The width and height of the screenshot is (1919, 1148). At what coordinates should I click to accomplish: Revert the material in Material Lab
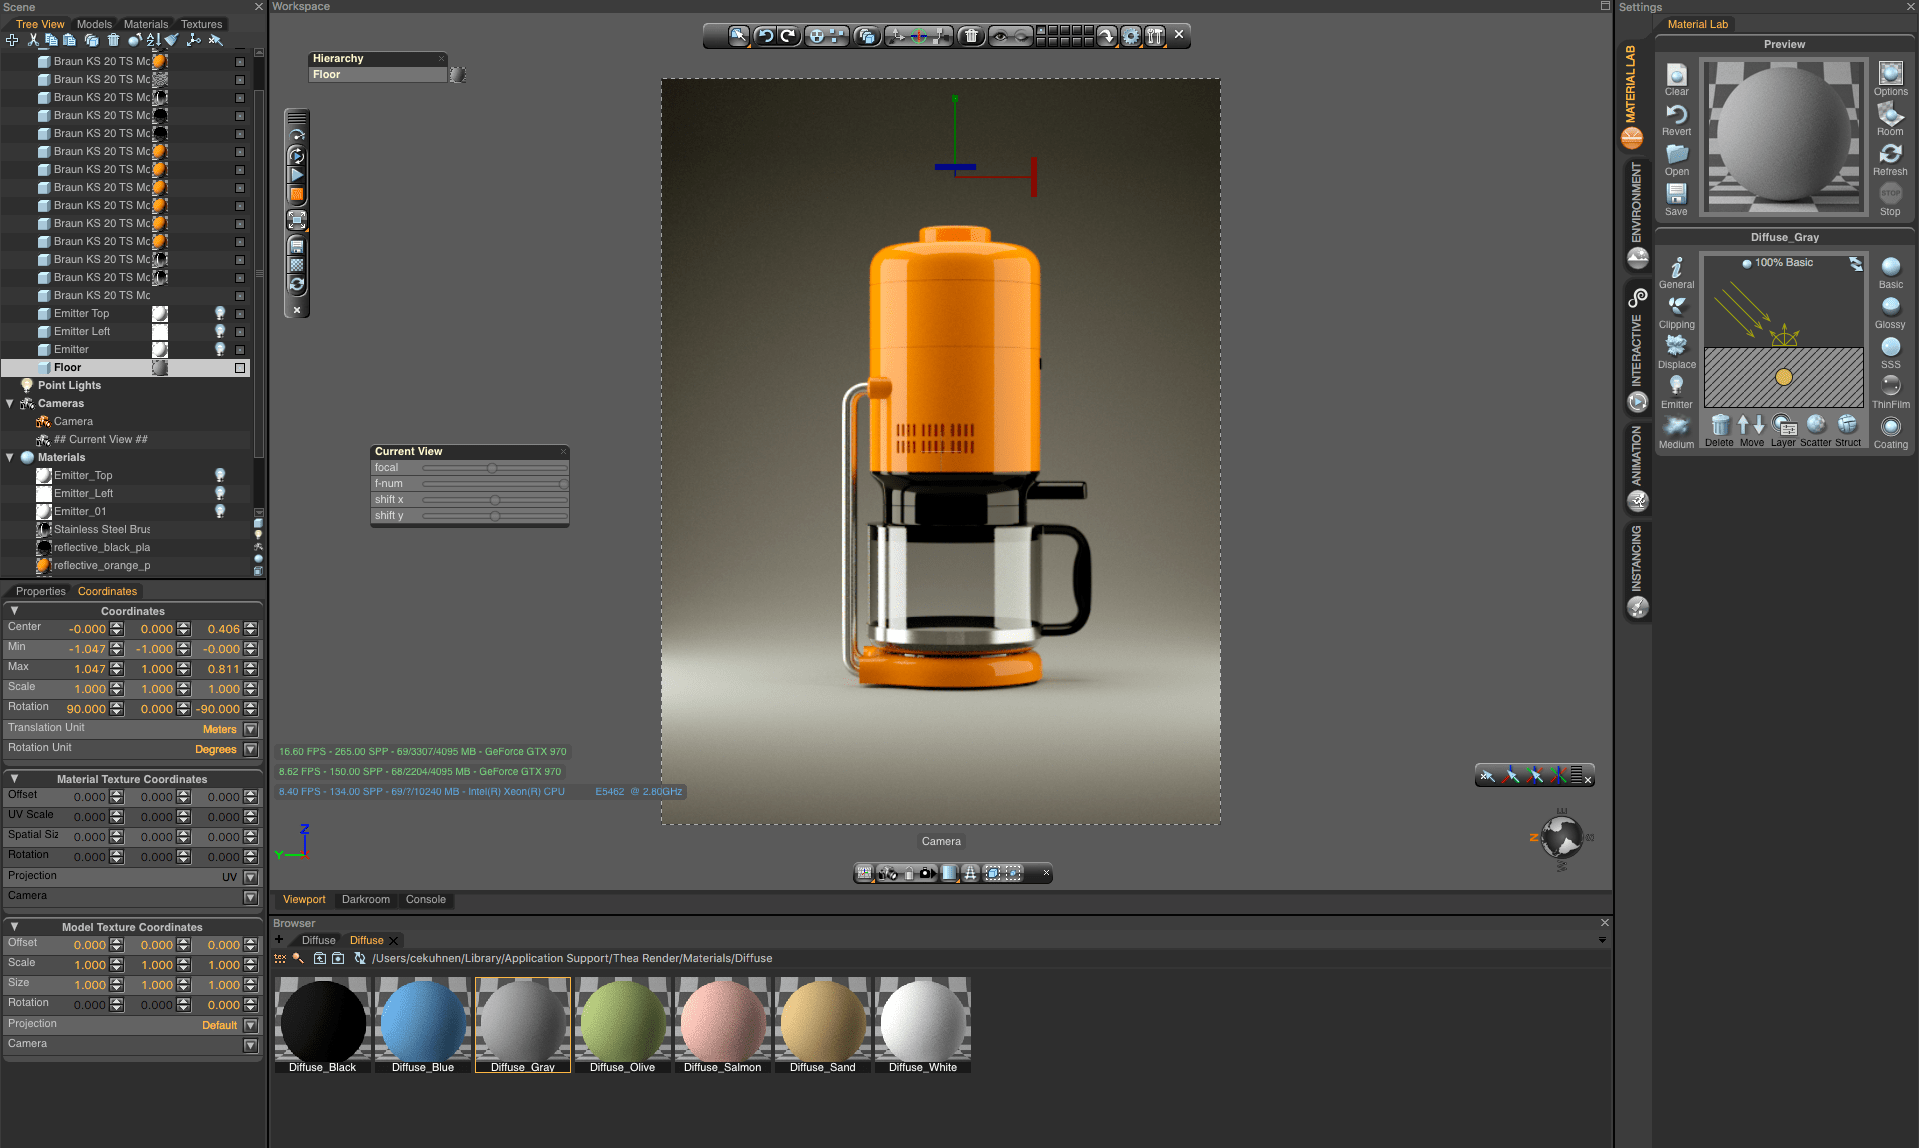[1677, 120]
